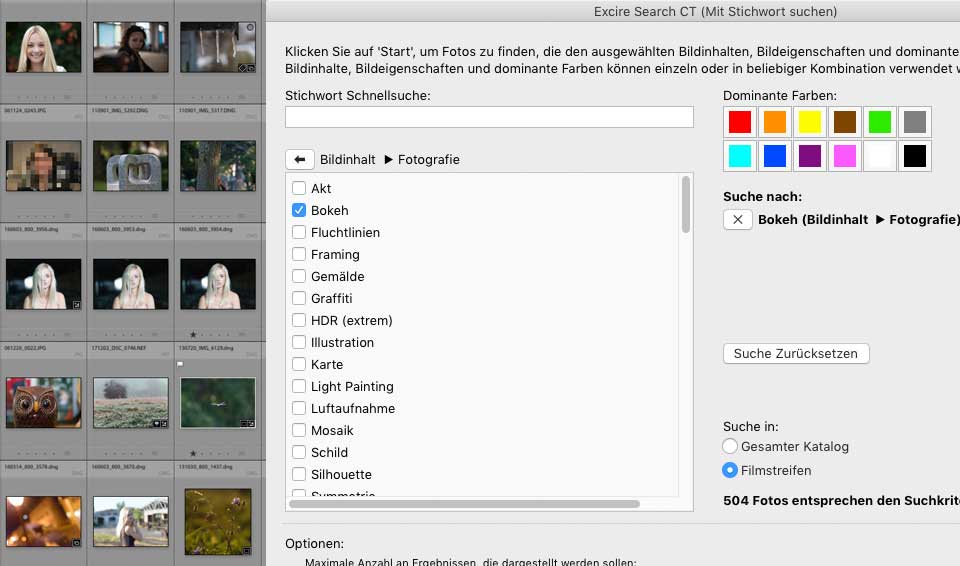Screen dimensions: 960x566
Task: Choose the pink dominant color swatch
Action: pos(845,156)
